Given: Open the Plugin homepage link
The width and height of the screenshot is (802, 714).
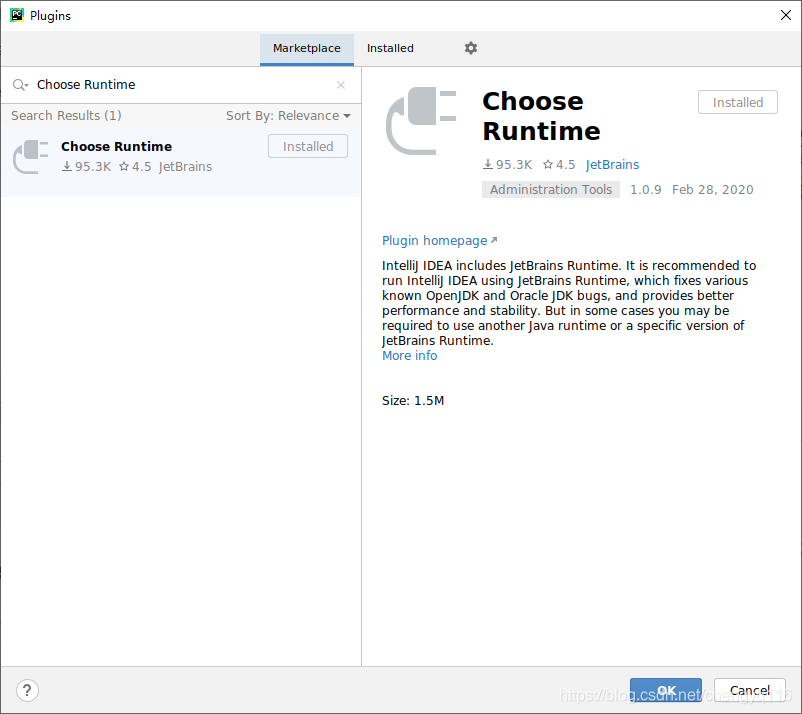Looking at the screenshot, I should tap(439, 240).
